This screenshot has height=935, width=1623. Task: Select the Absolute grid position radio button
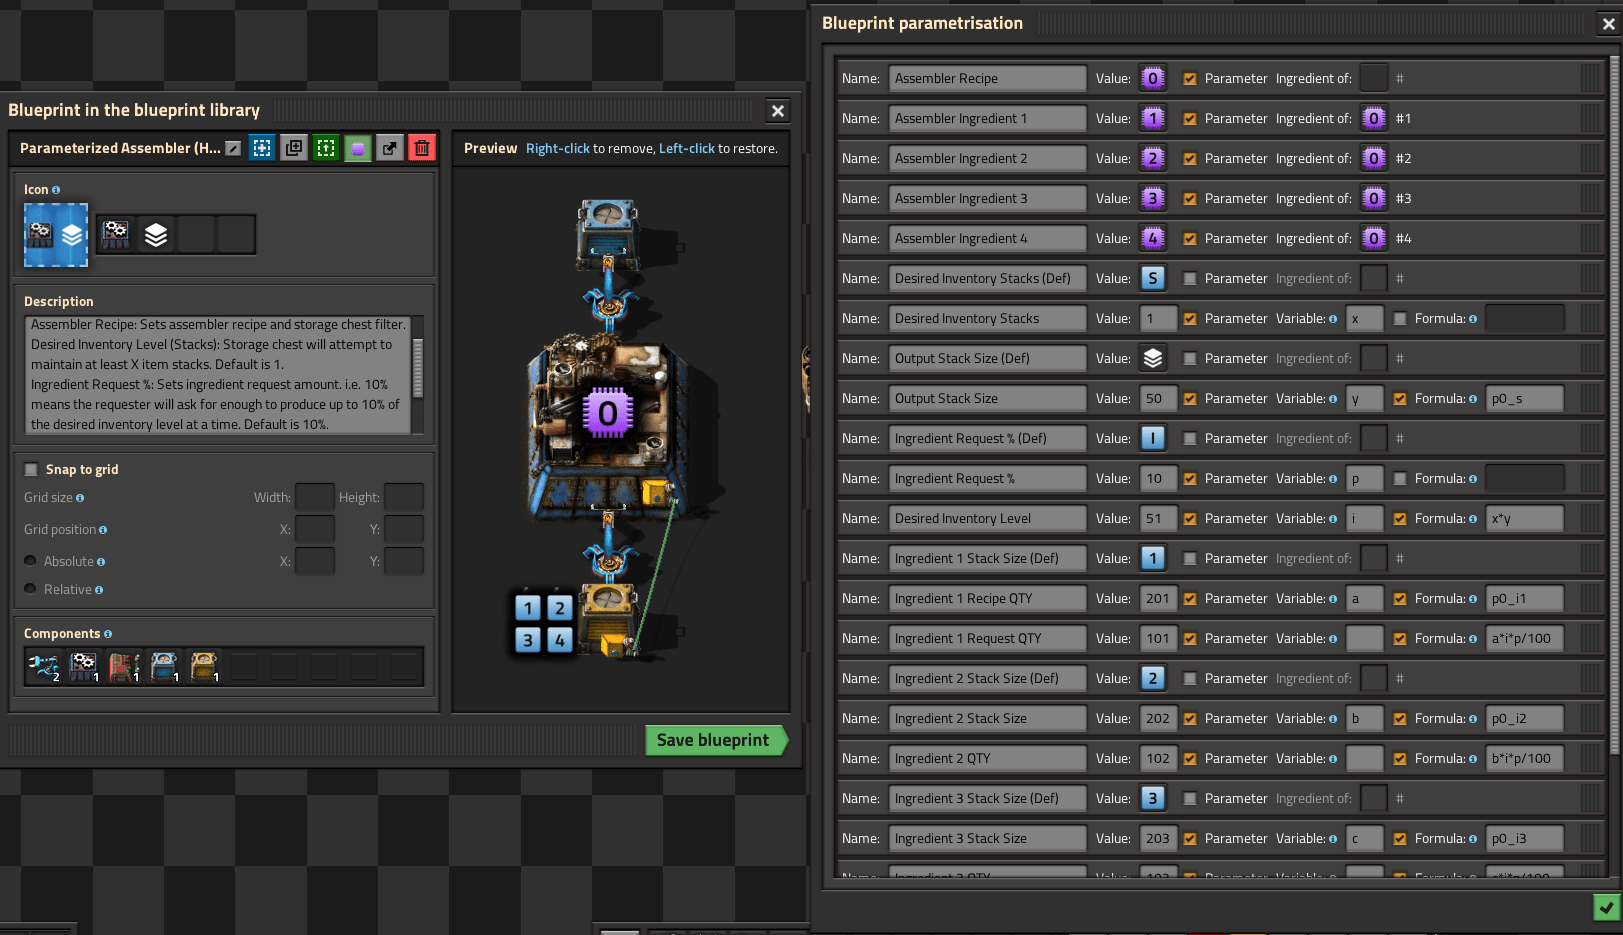31,561
